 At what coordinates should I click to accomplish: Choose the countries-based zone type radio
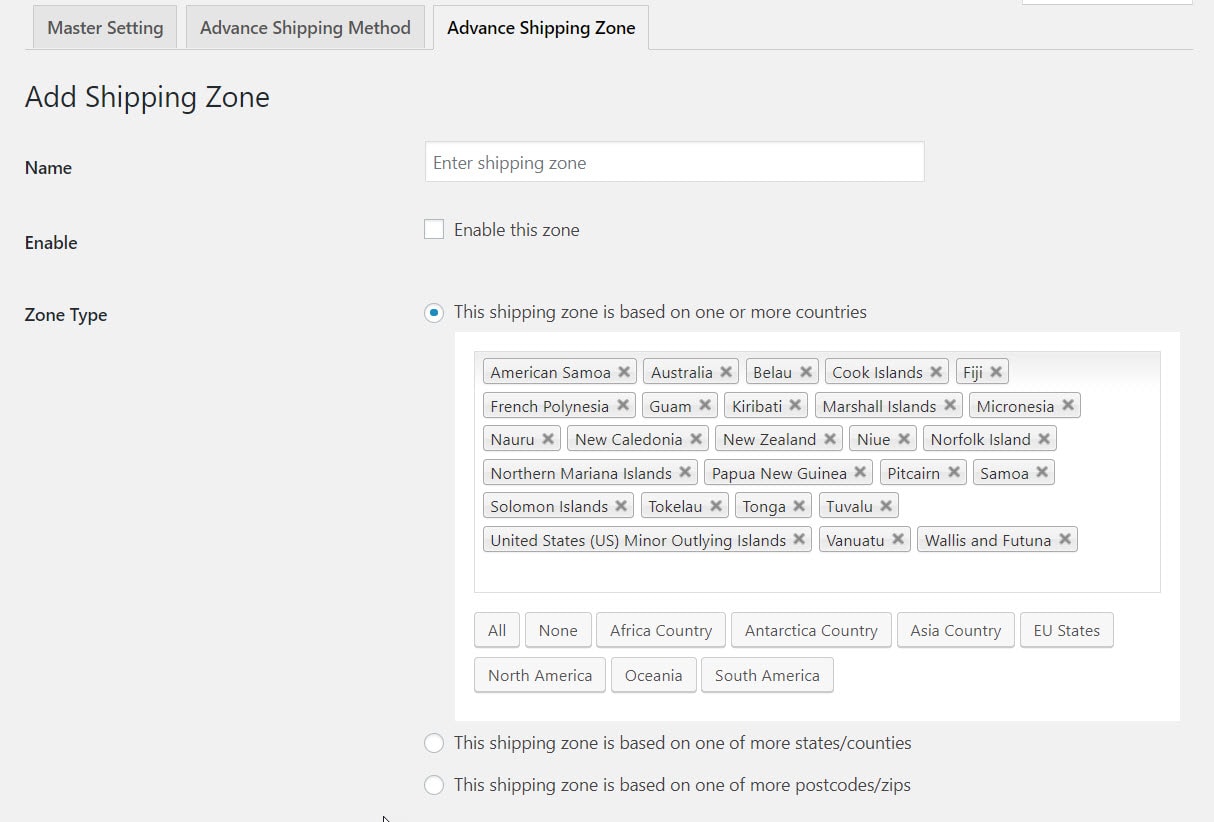(434, 313)
